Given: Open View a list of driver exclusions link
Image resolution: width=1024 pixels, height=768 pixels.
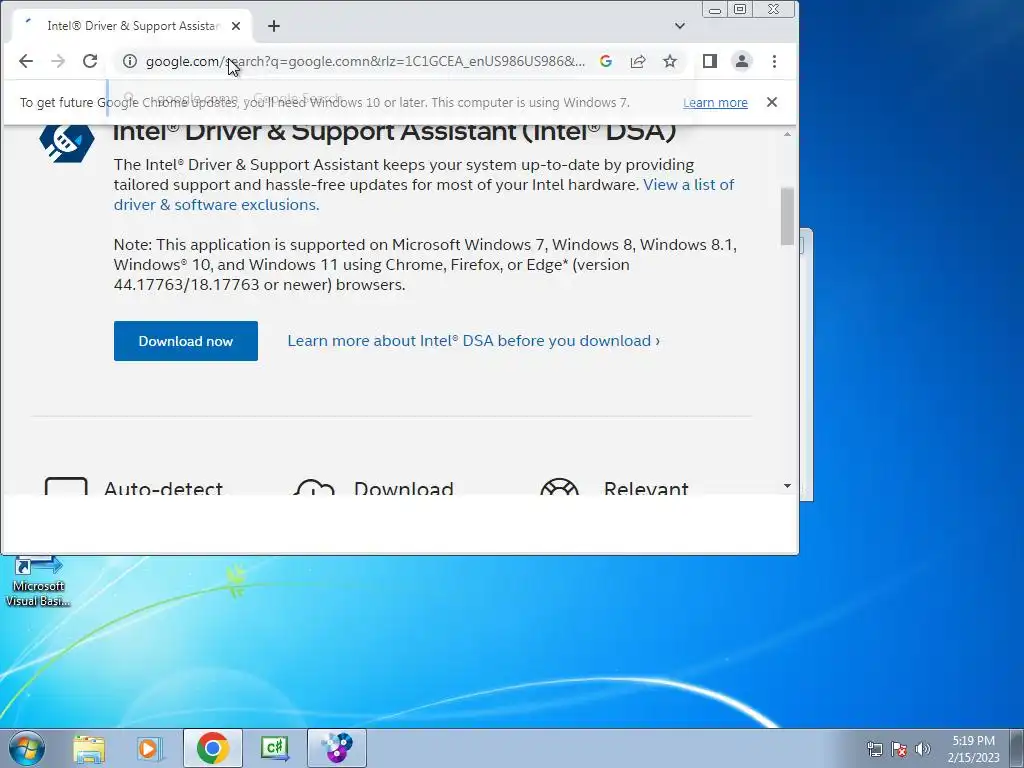Looking at the screenshot, I should [424, 195].
